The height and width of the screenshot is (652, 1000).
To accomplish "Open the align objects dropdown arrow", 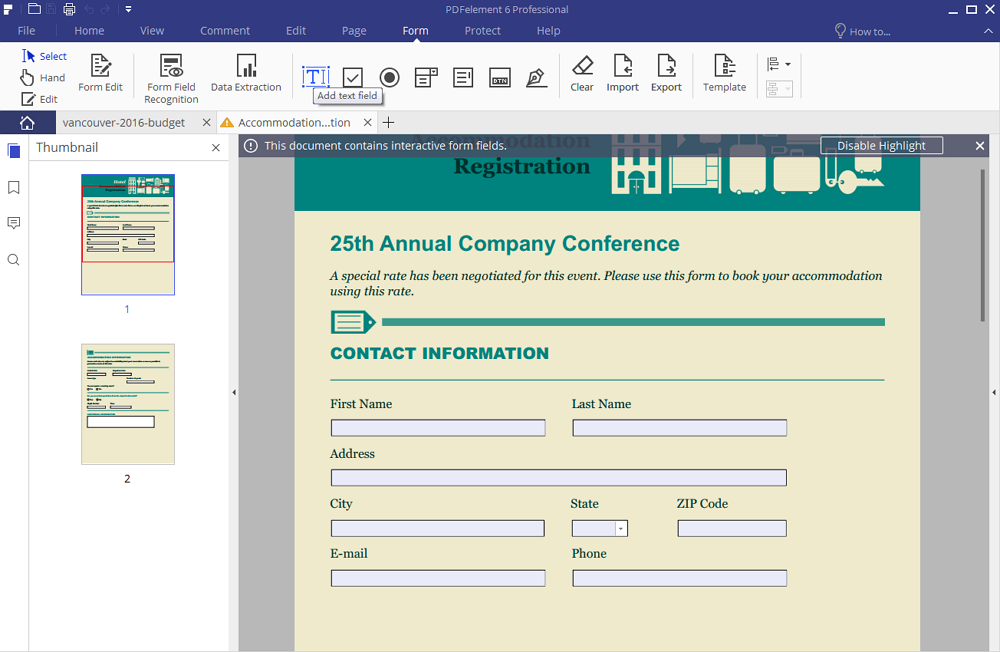I will 788,64.
